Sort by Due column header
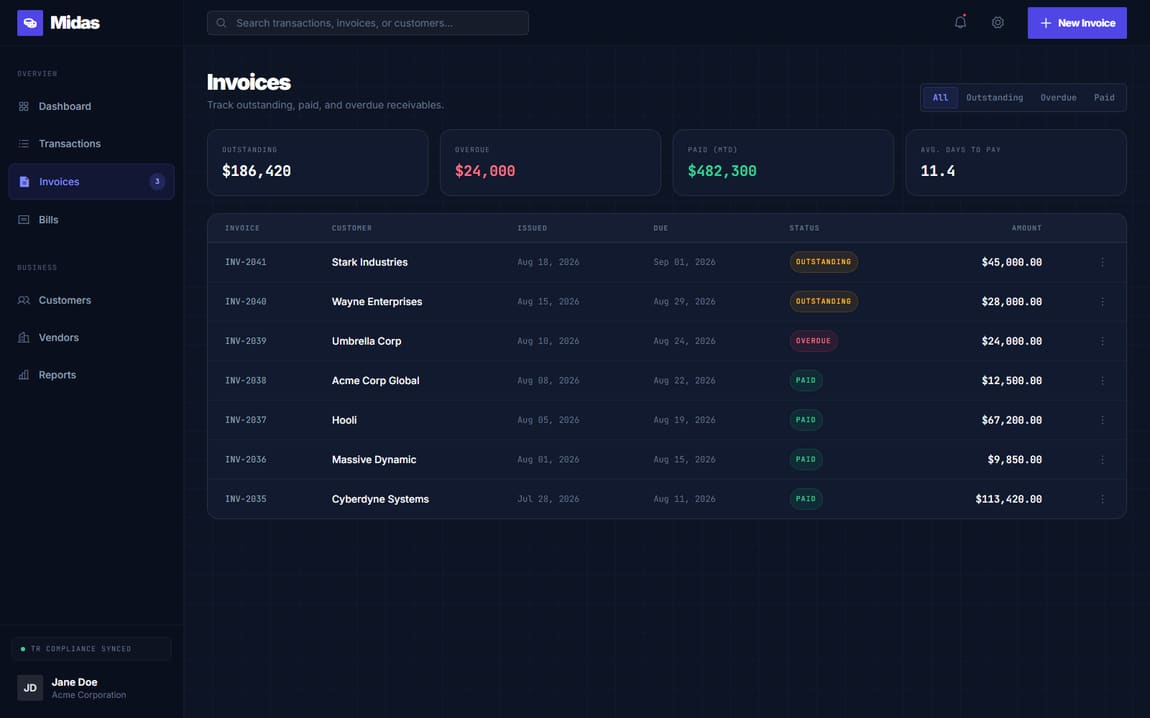 point(661,228)
